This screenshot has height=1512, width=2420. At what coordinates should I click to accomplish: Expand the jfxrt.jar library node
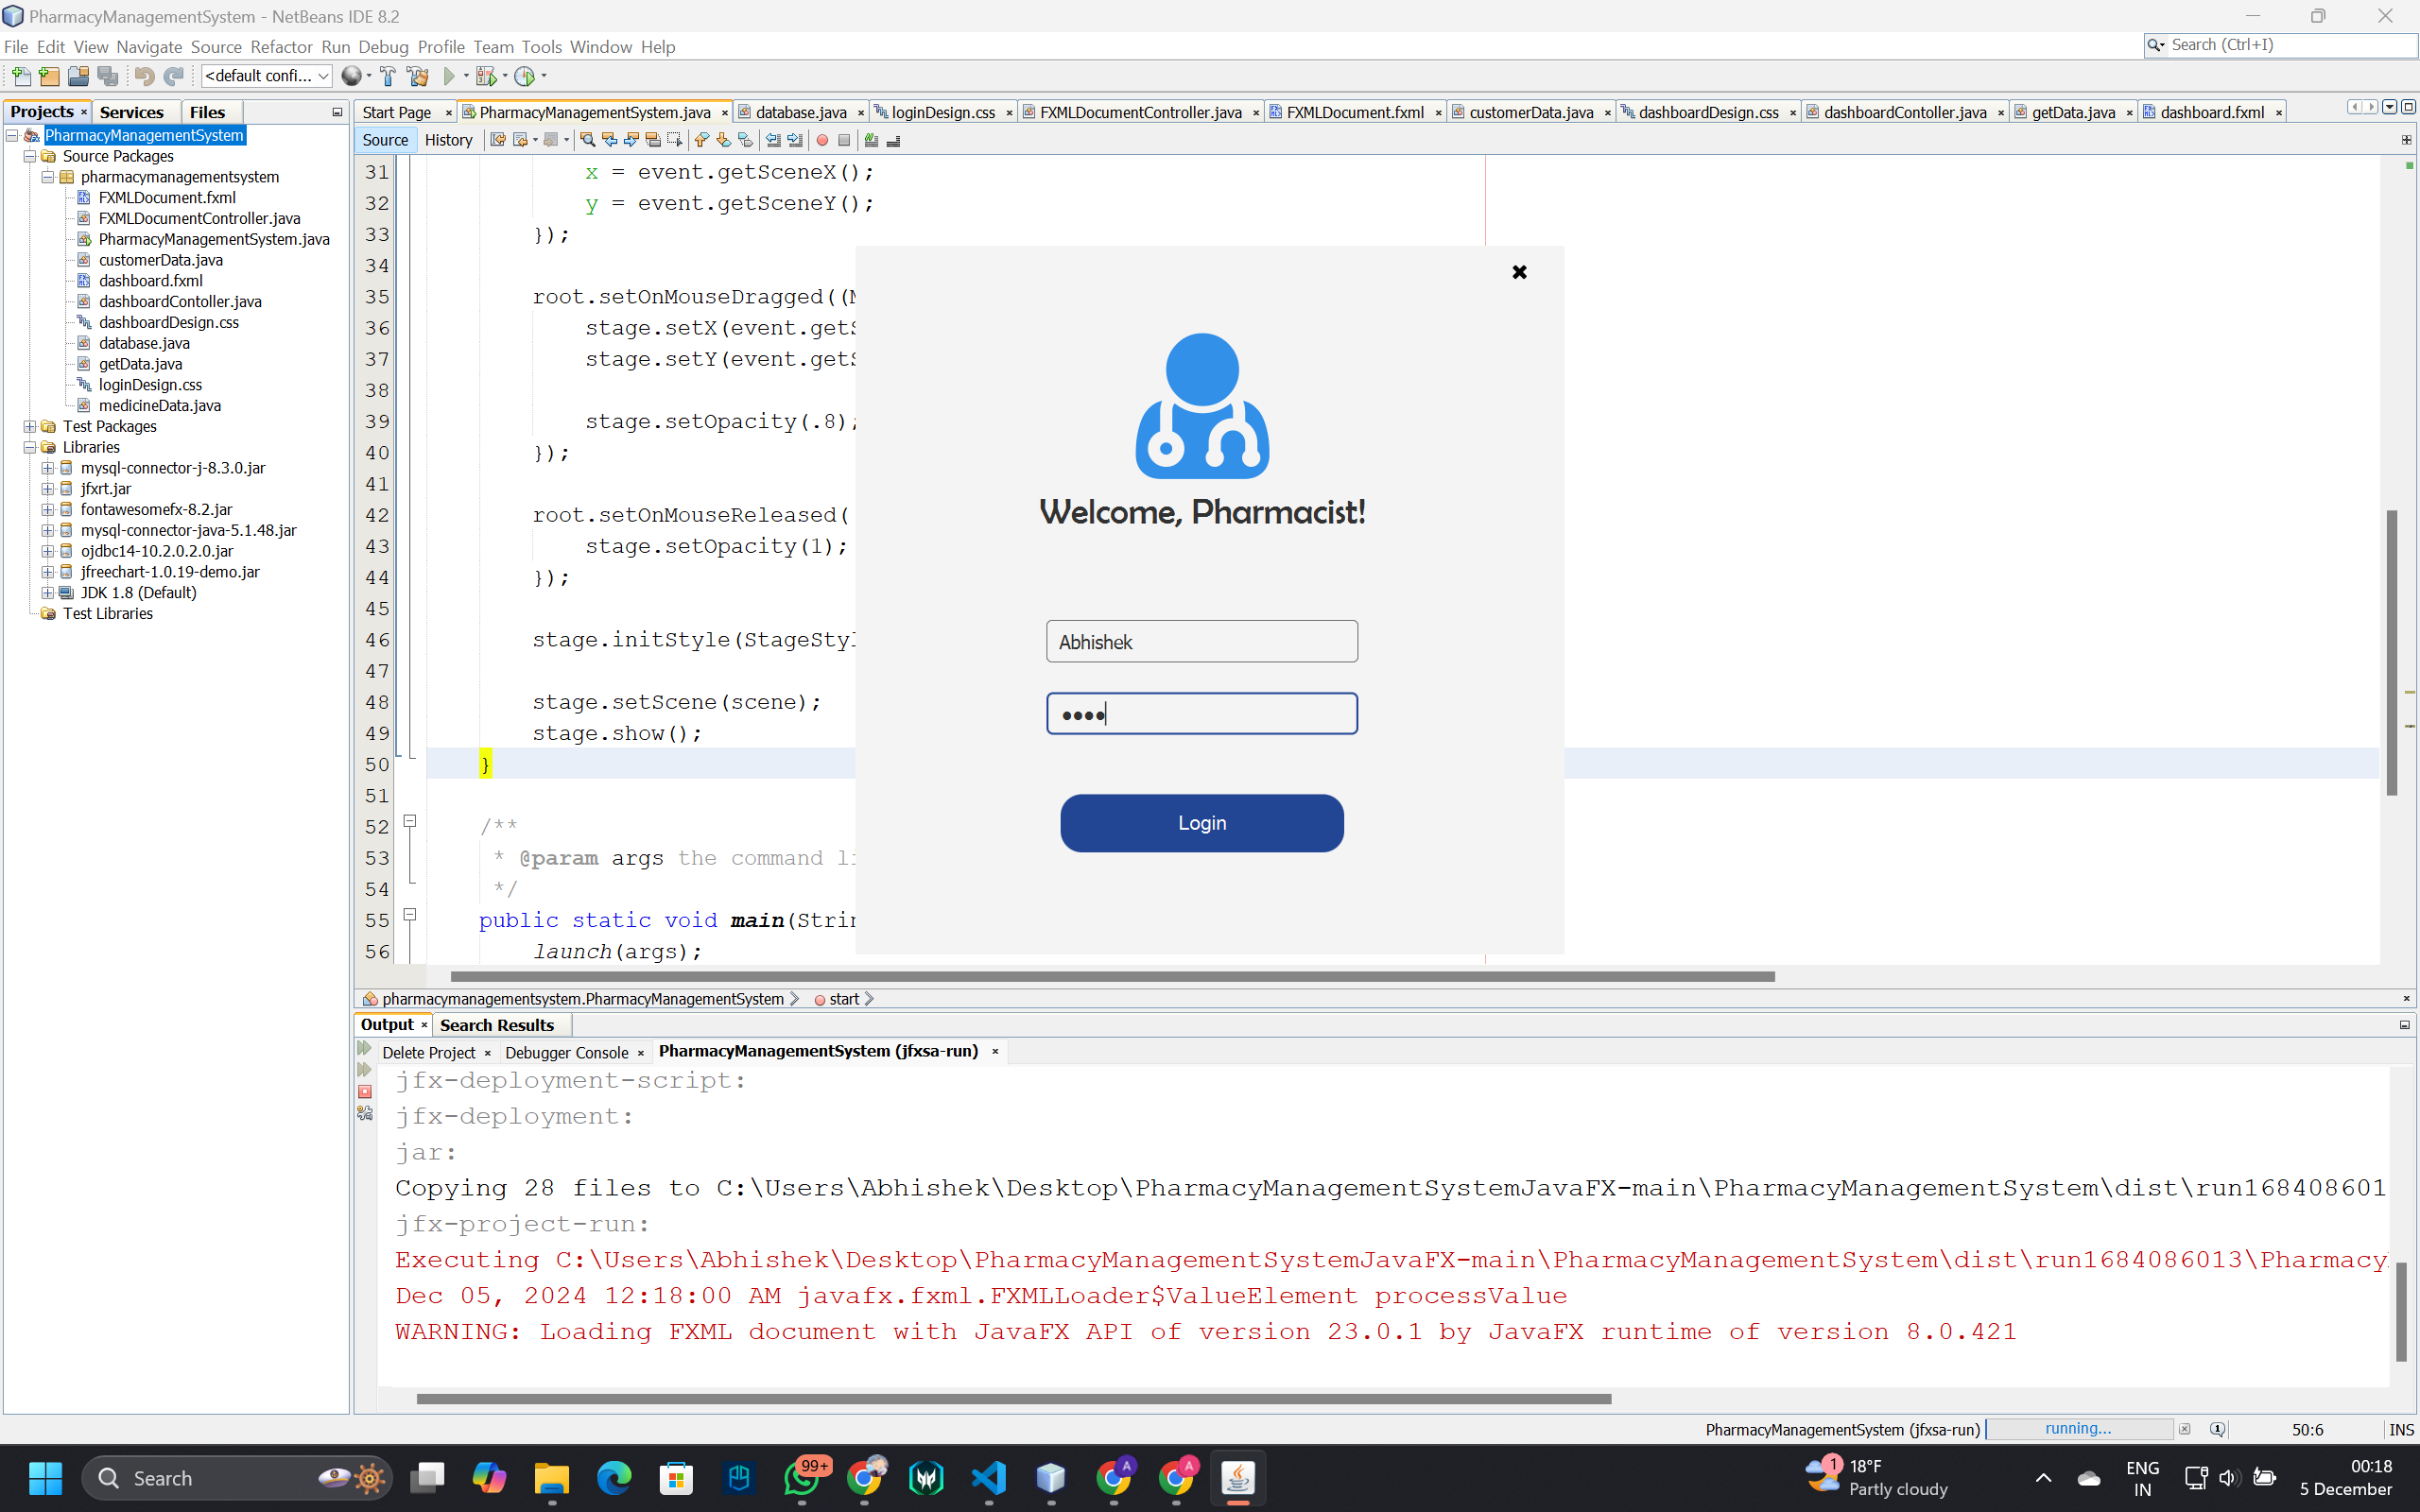pyautogui.click(x=47, y=489)
